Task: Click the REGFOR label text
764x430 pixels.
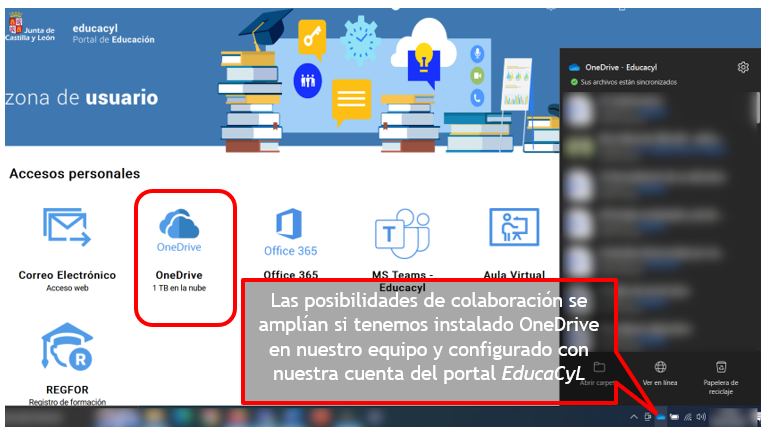Action: [x=67, y=390]
